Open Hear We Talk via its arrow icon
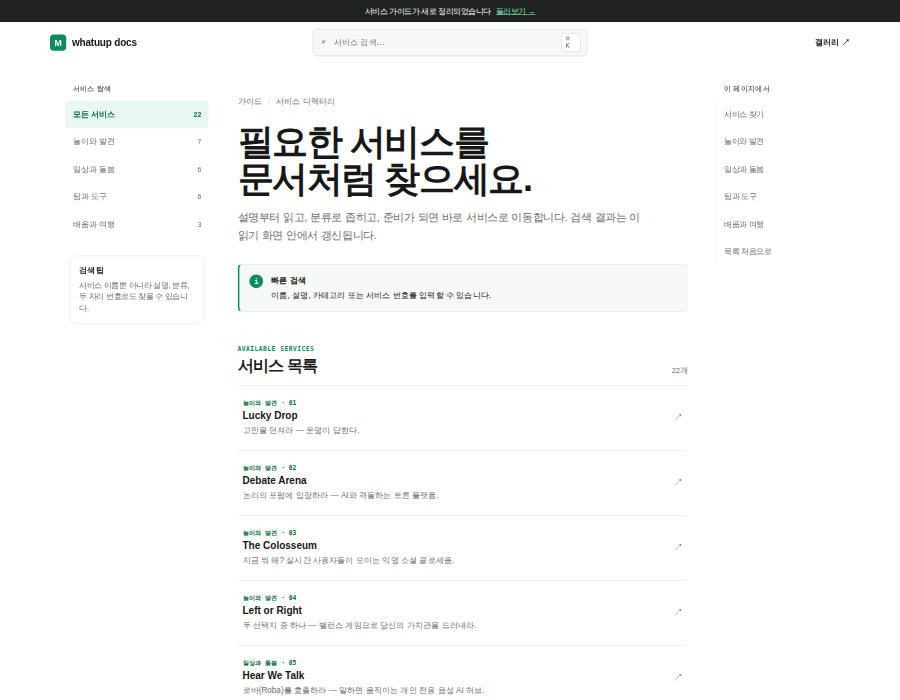 [x=678, y=677]
